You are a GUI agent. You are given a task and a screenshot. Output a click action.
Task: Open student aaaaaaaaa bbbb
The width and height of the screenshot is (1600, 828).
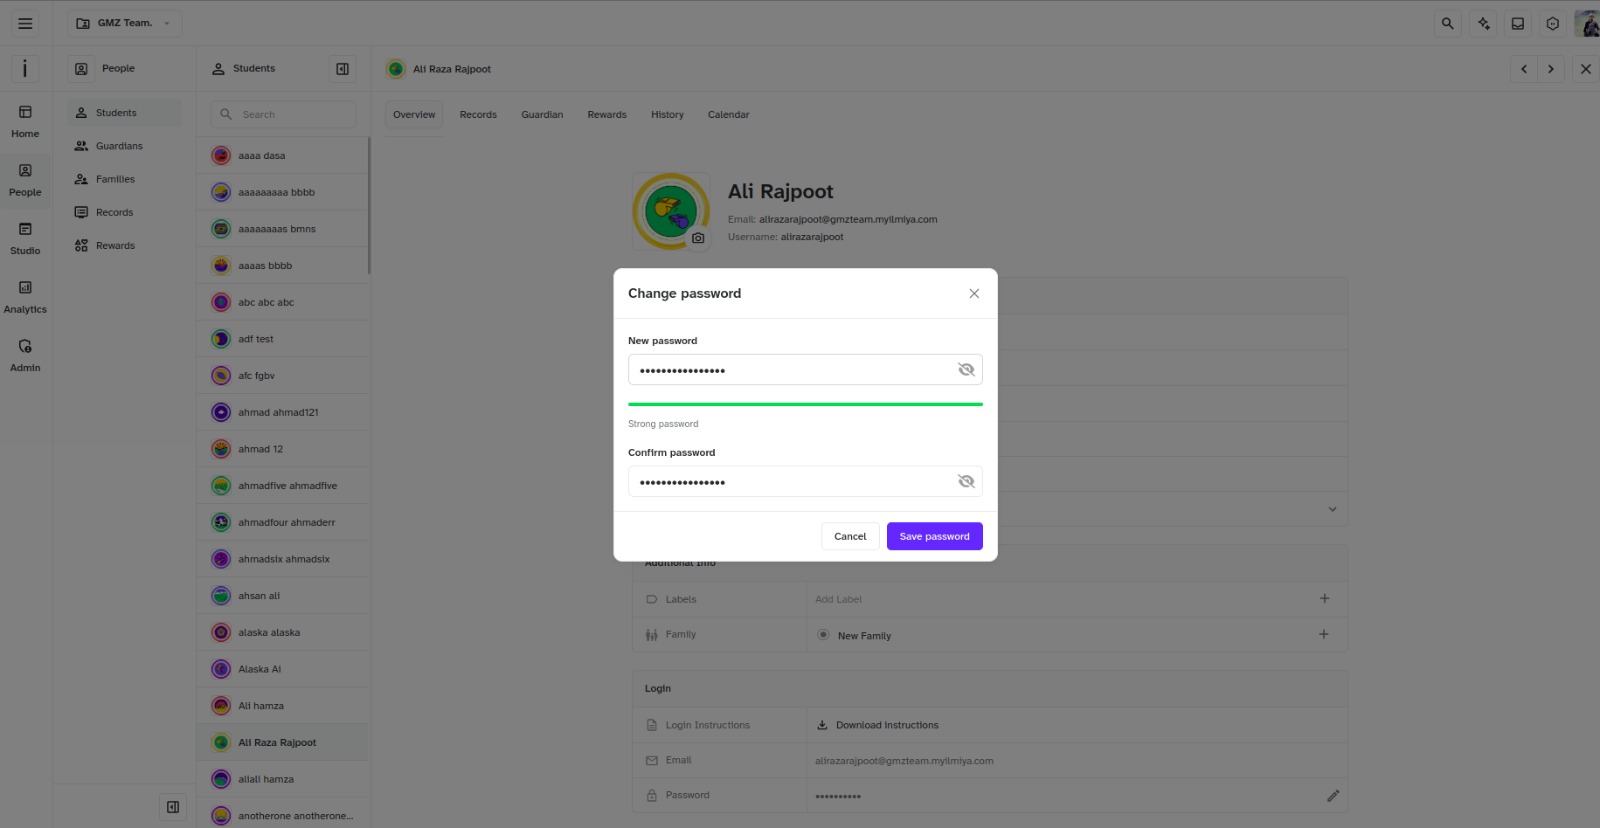(283, 192)
